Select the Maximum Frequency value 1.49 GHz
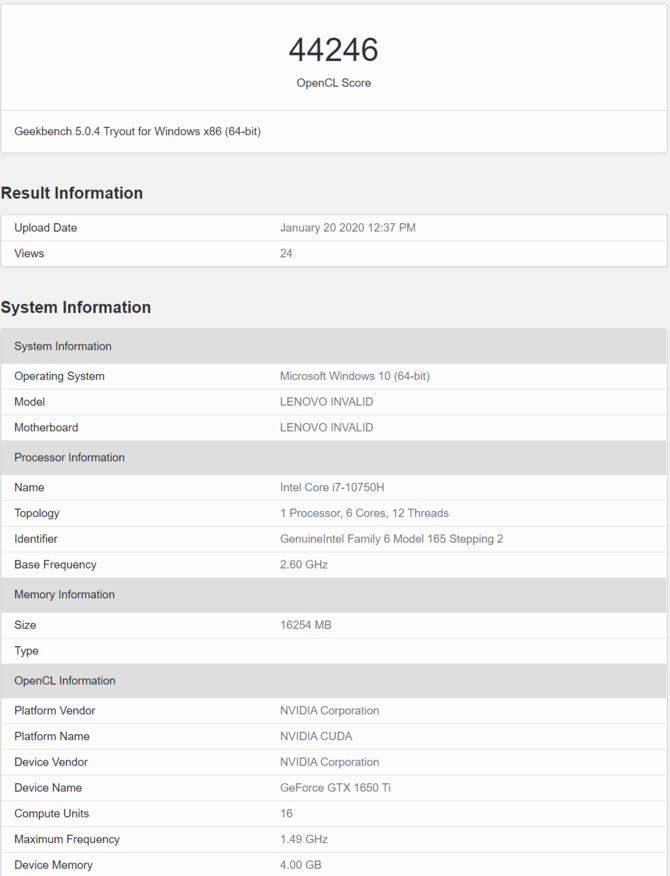This screenshot has width=670, height=876. click(303, 839)
